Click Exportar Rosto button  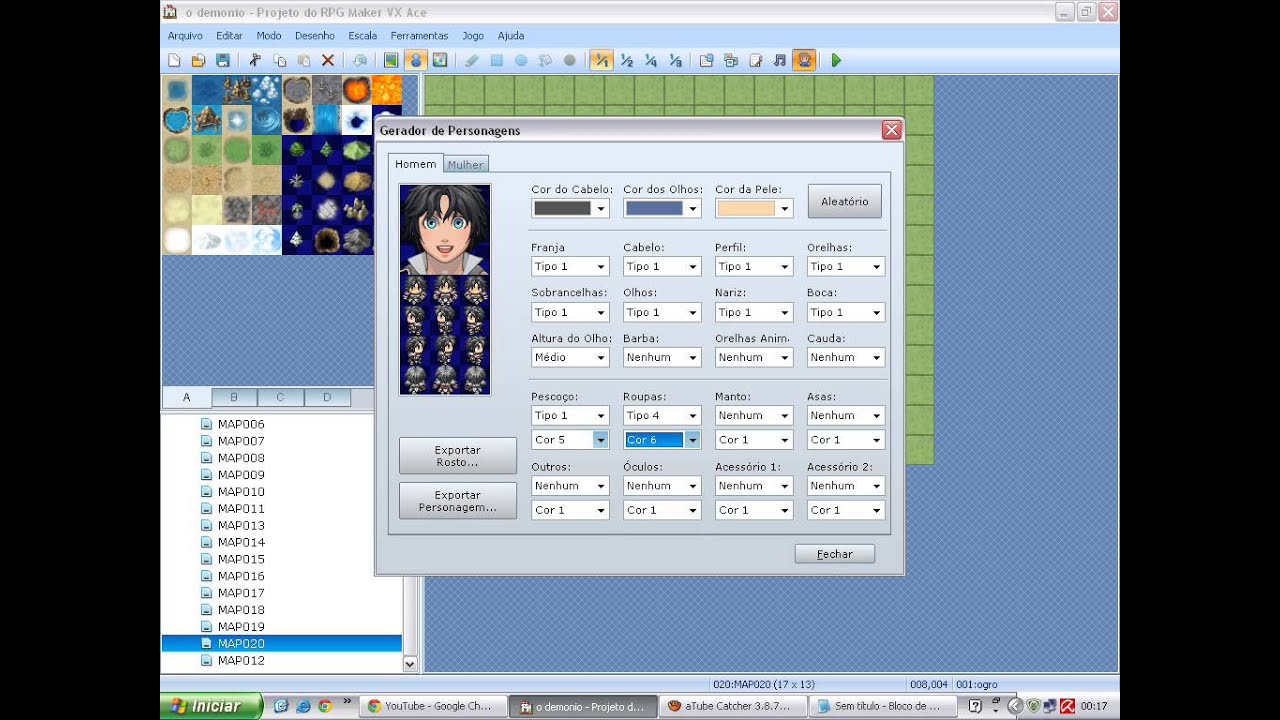[458, 456]
